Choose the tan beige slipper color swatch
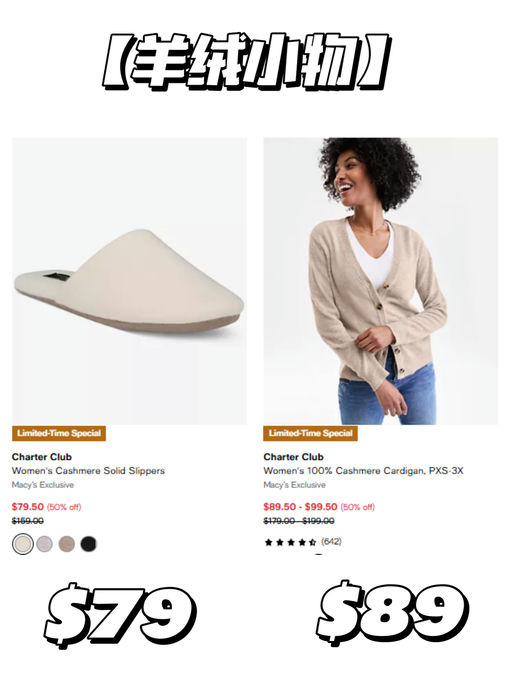The height and width of the screenshot is (683, 512). pos(67,544)
